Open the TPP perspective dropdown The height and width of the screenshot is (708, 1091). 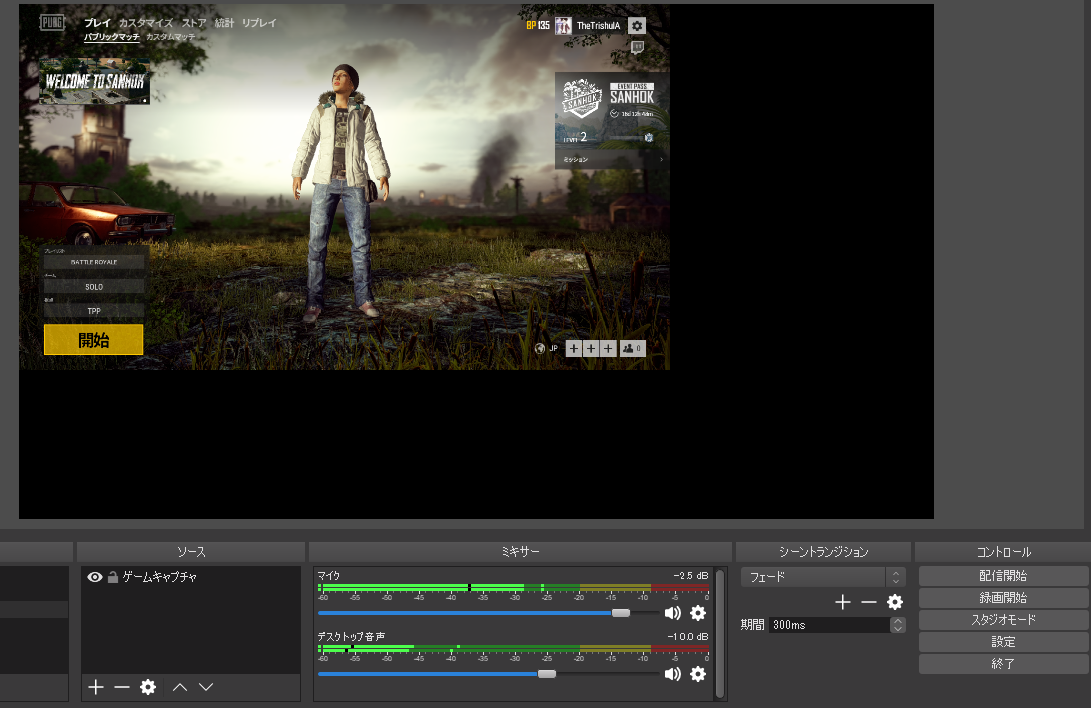coord(94,311)
